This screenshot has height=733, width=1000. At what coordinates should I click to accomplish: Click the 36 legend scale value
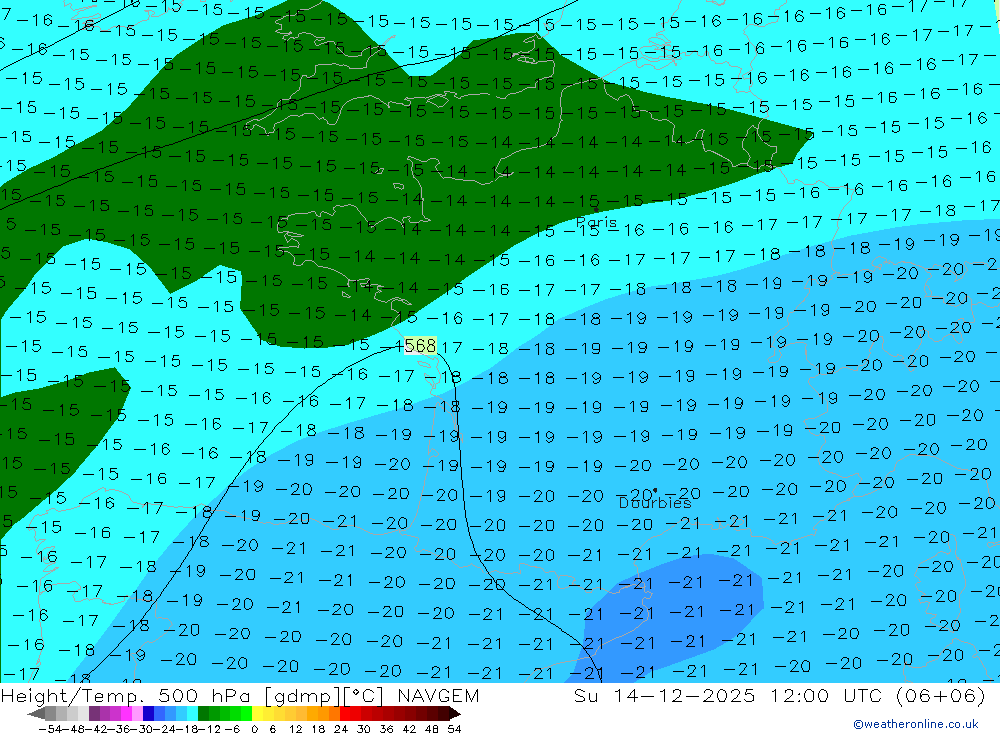click(386, 729)
